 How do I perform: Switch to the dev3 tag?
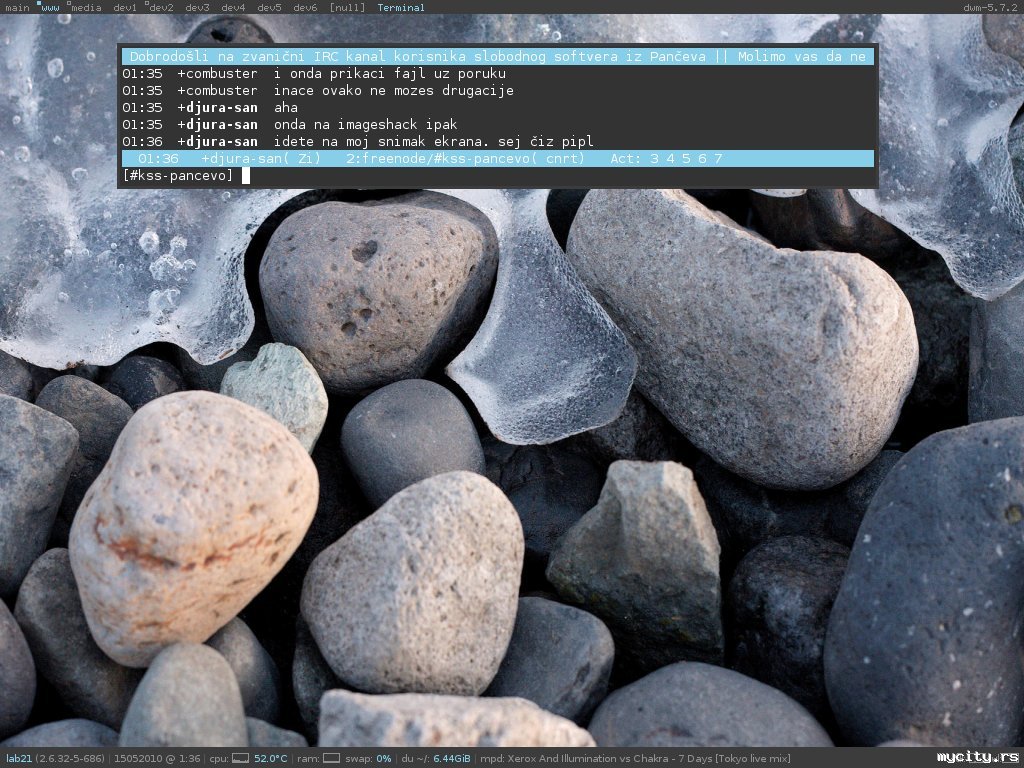[197, 8]
